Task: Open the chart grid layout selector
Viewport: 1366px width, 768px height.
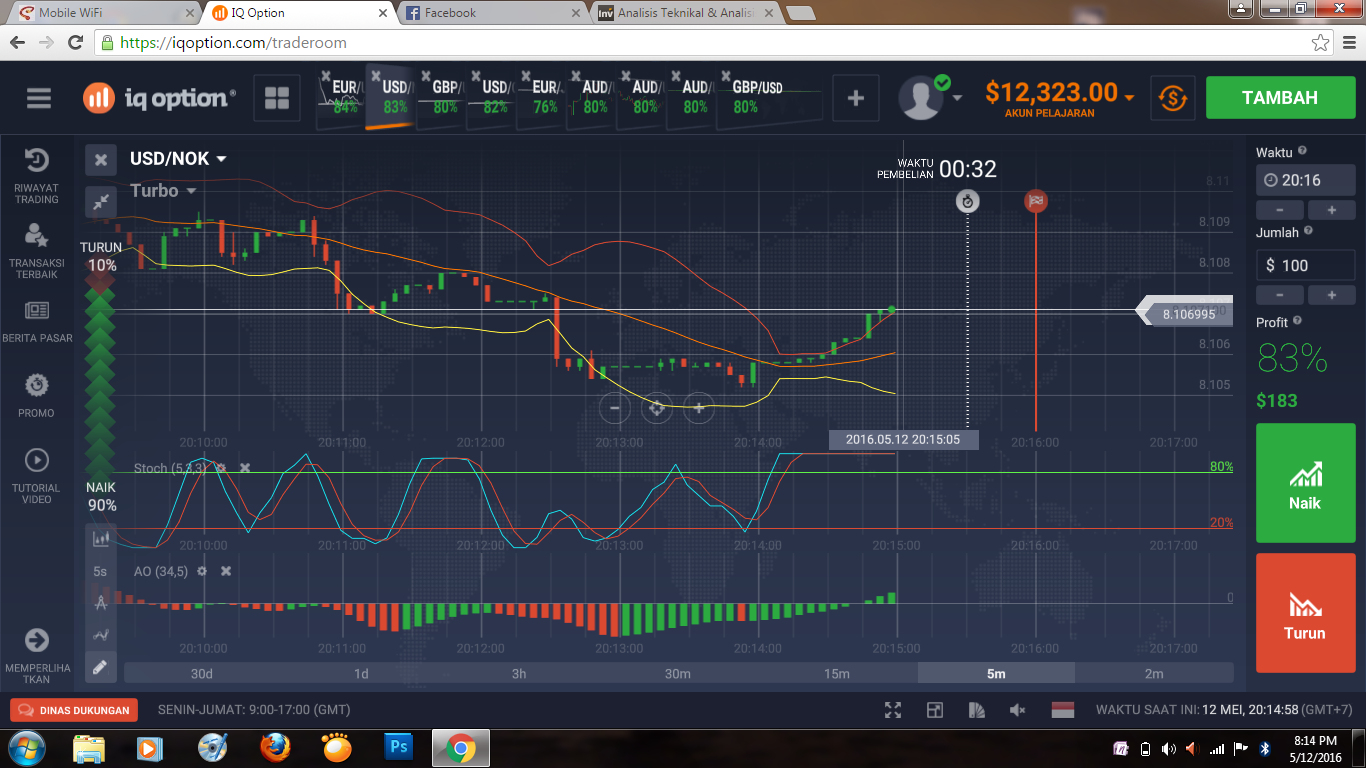Action: (x=277, y=98)
